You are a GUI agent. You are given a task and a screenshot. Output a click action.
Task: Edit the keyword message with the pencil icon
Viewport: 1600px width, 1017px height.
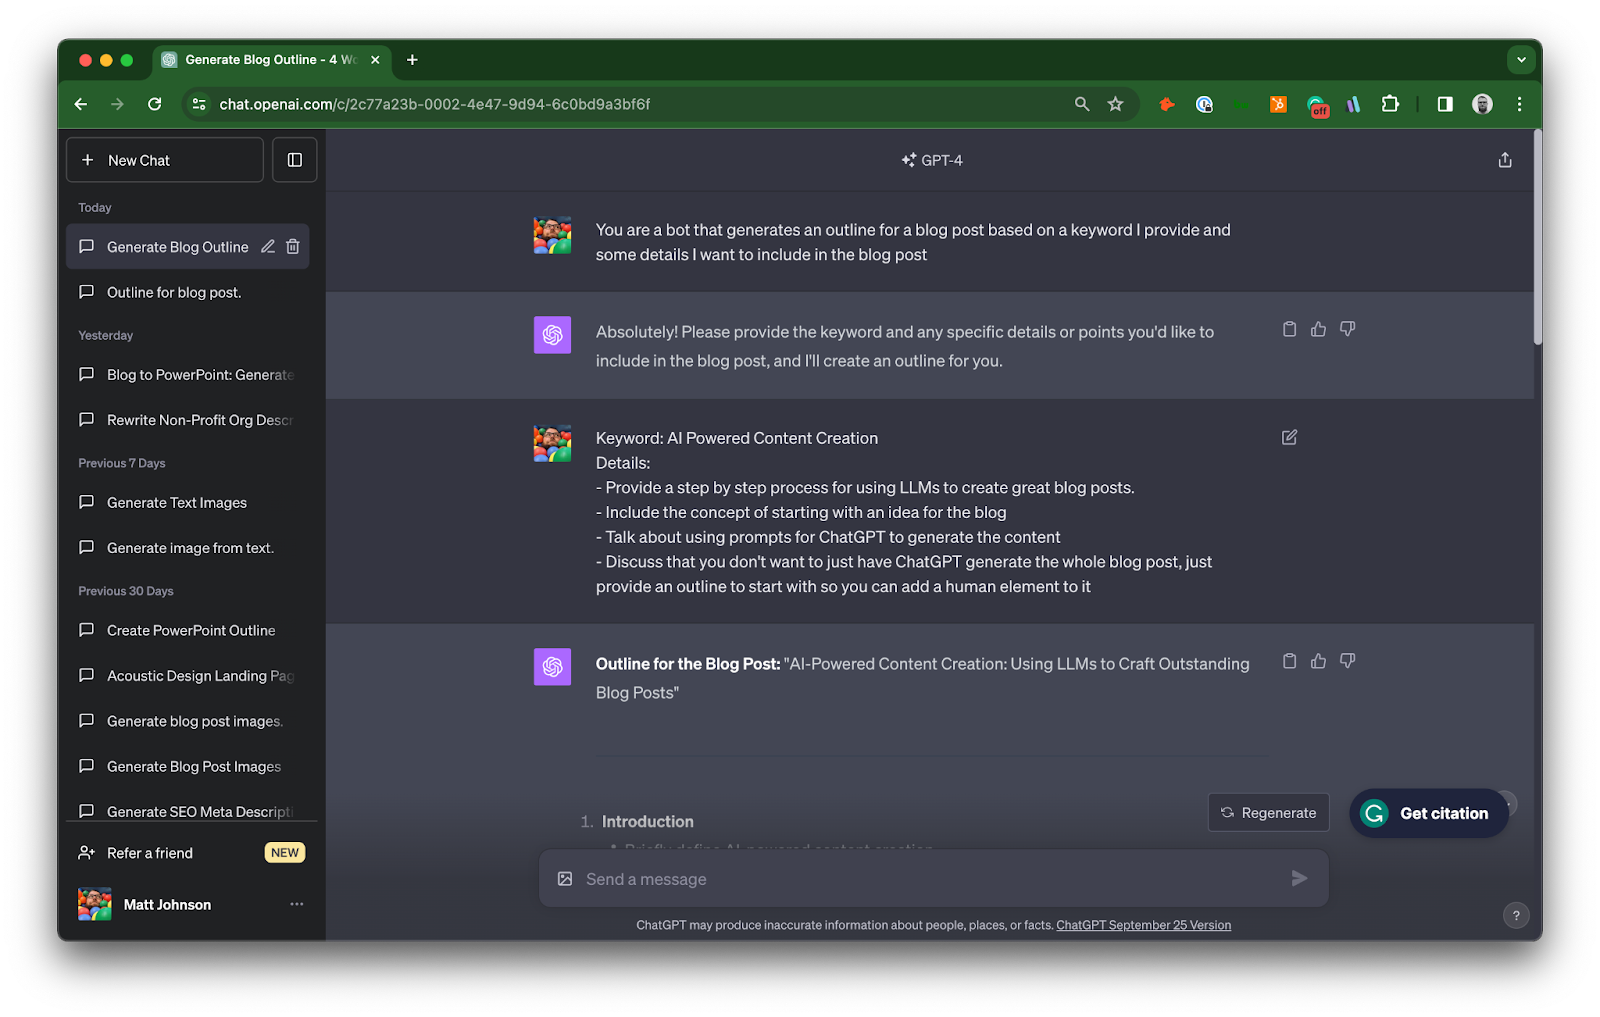click(x=1288, y=437)
